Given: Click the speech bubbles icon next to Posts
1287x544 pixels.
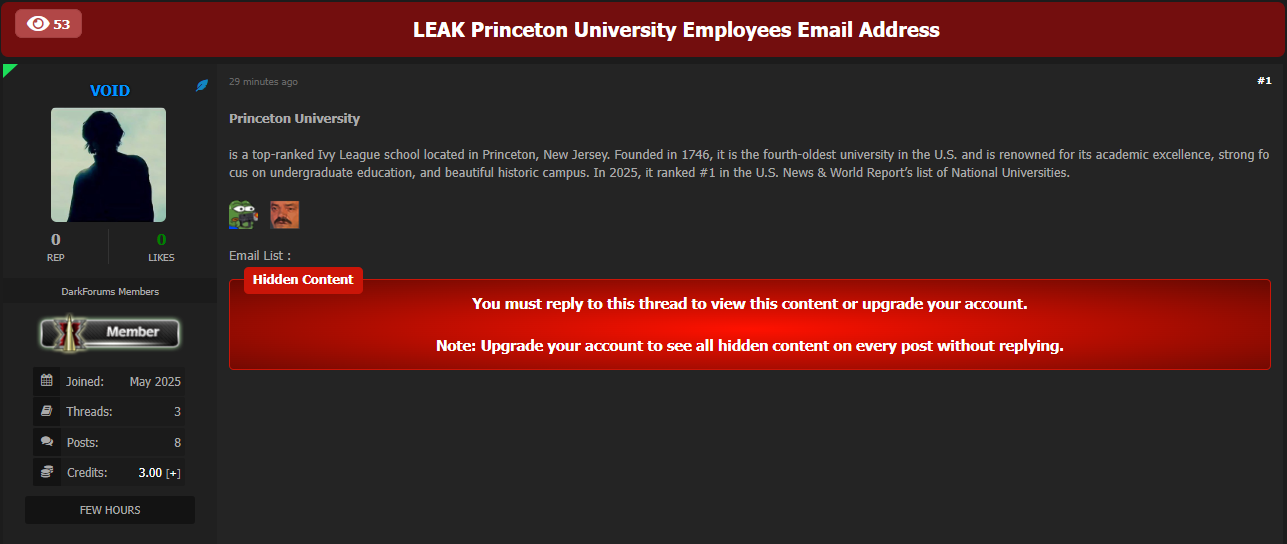Looking at the screenshot, I should [x=46, y=442].
